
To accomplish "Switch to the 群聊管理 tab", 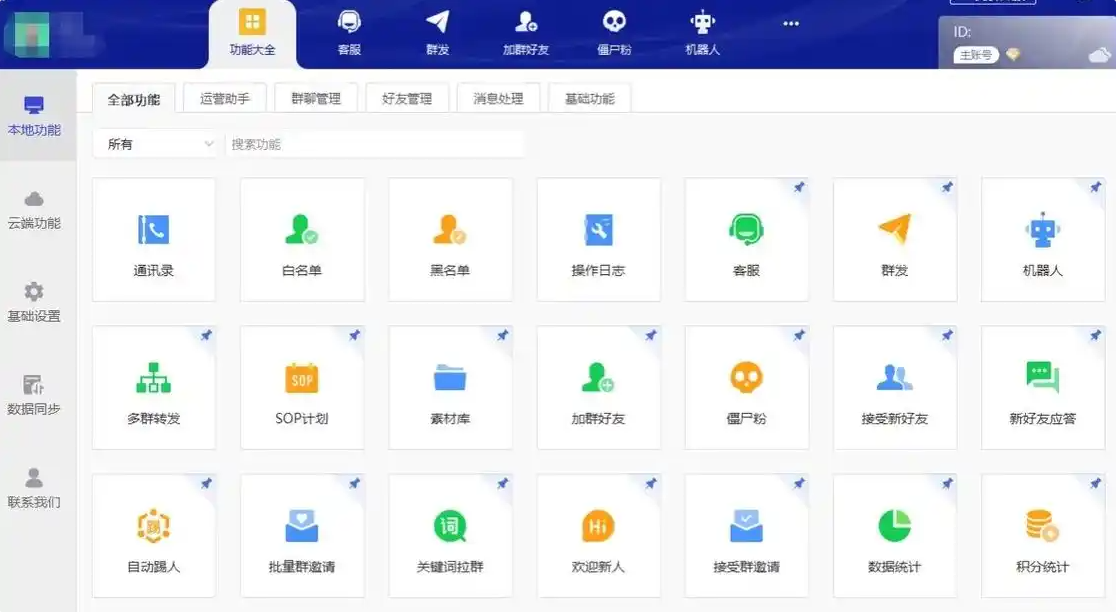I will [316, 98].
